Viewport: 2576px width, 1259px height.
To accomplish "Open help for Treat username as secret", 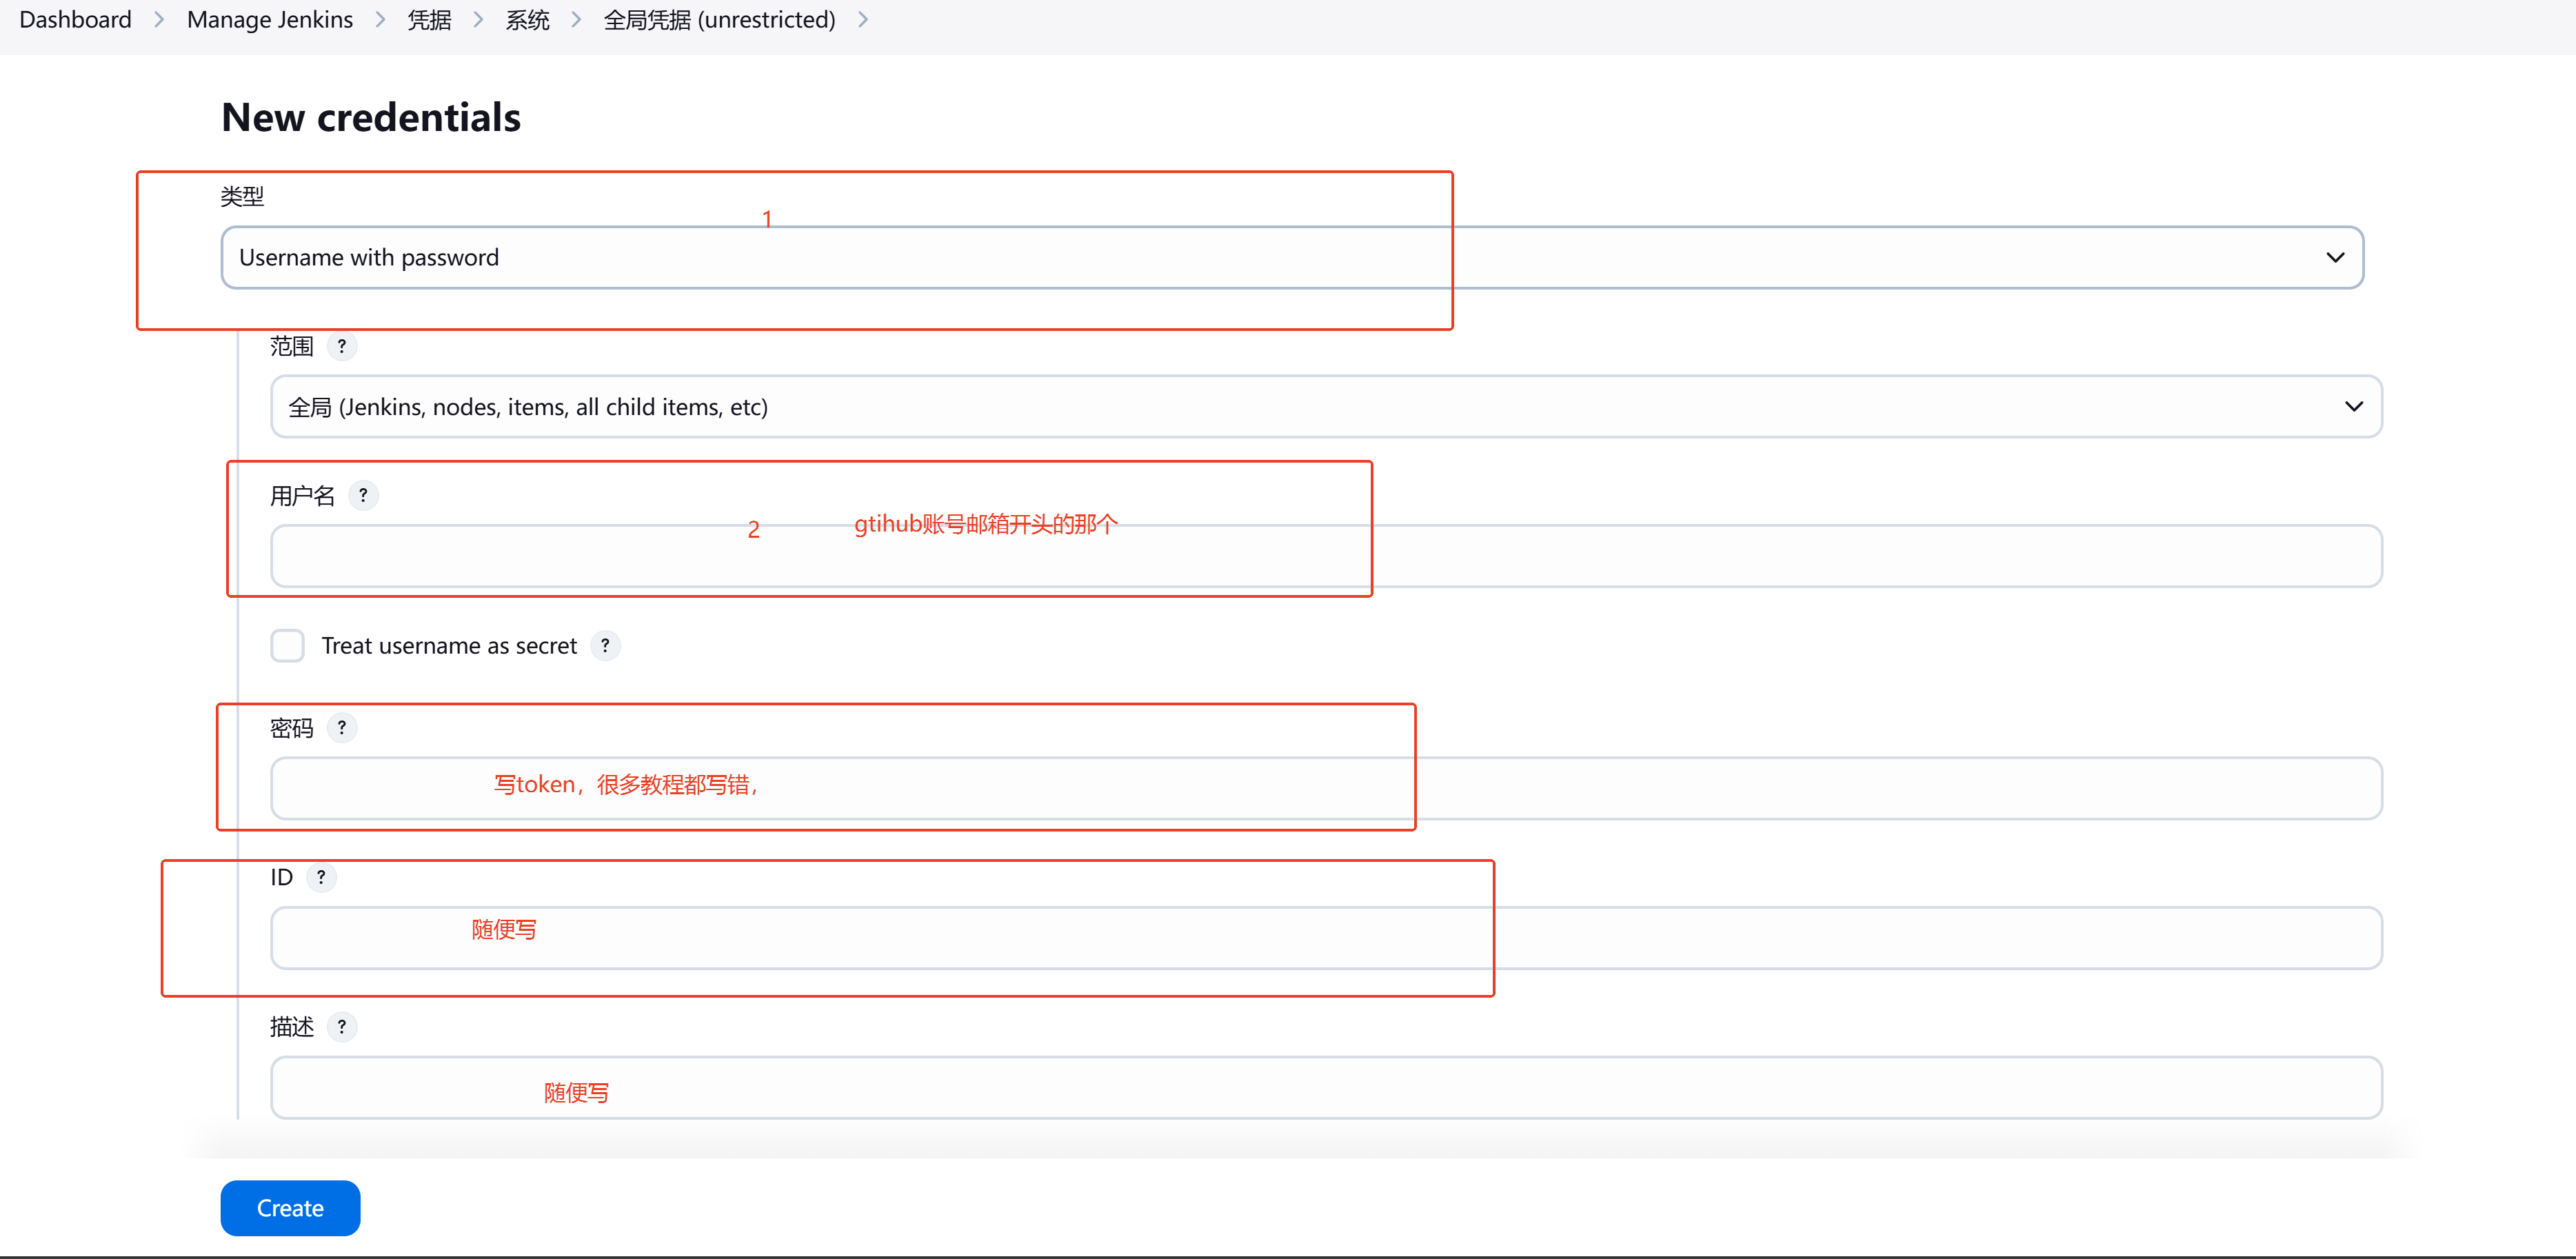I will pos(605,646).
